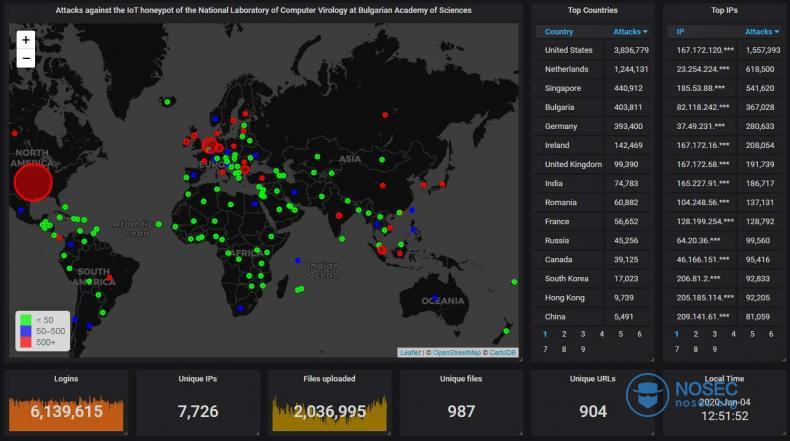Click the Unique files value 987
The width and height of the screenshot is (790, 441).
[461, 411]
